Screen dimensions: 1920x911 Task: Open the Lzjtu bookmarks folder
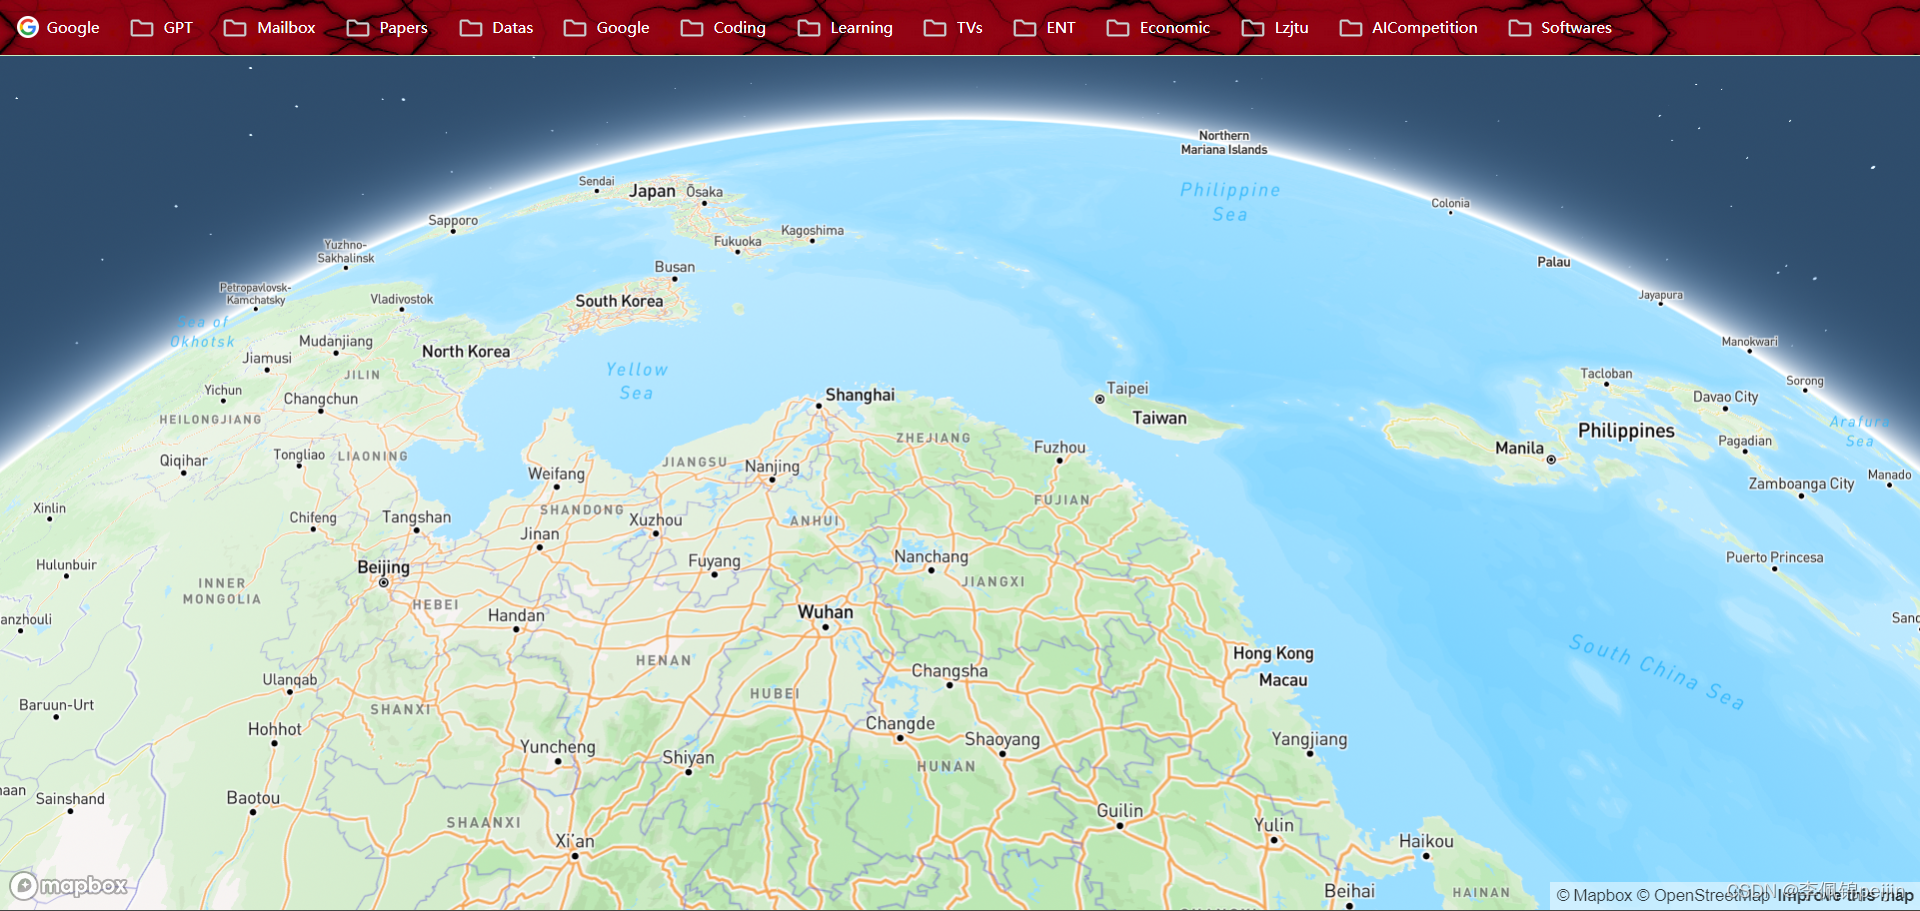click(1276, 28)
